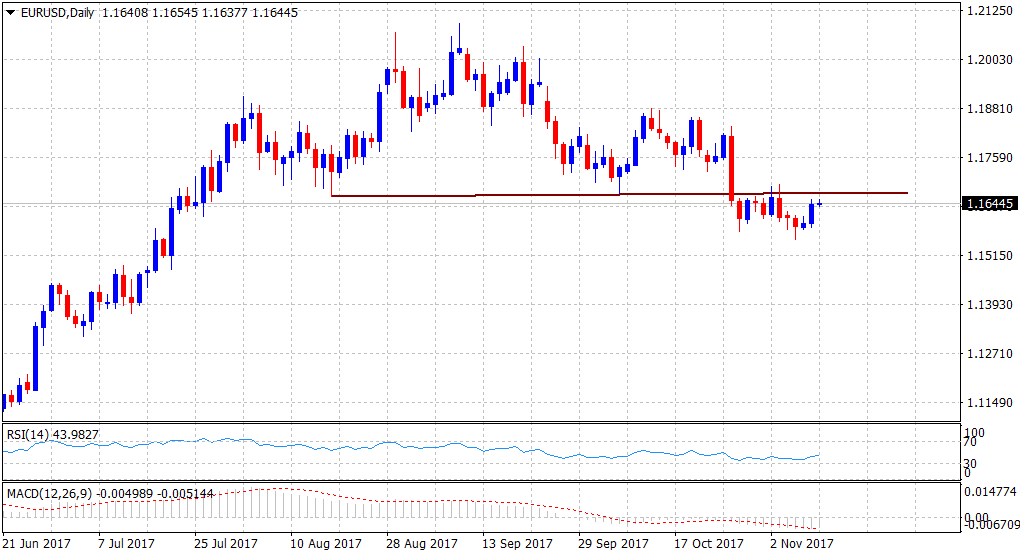Click the 21 Jun 2017 date label

click(36, 543)
